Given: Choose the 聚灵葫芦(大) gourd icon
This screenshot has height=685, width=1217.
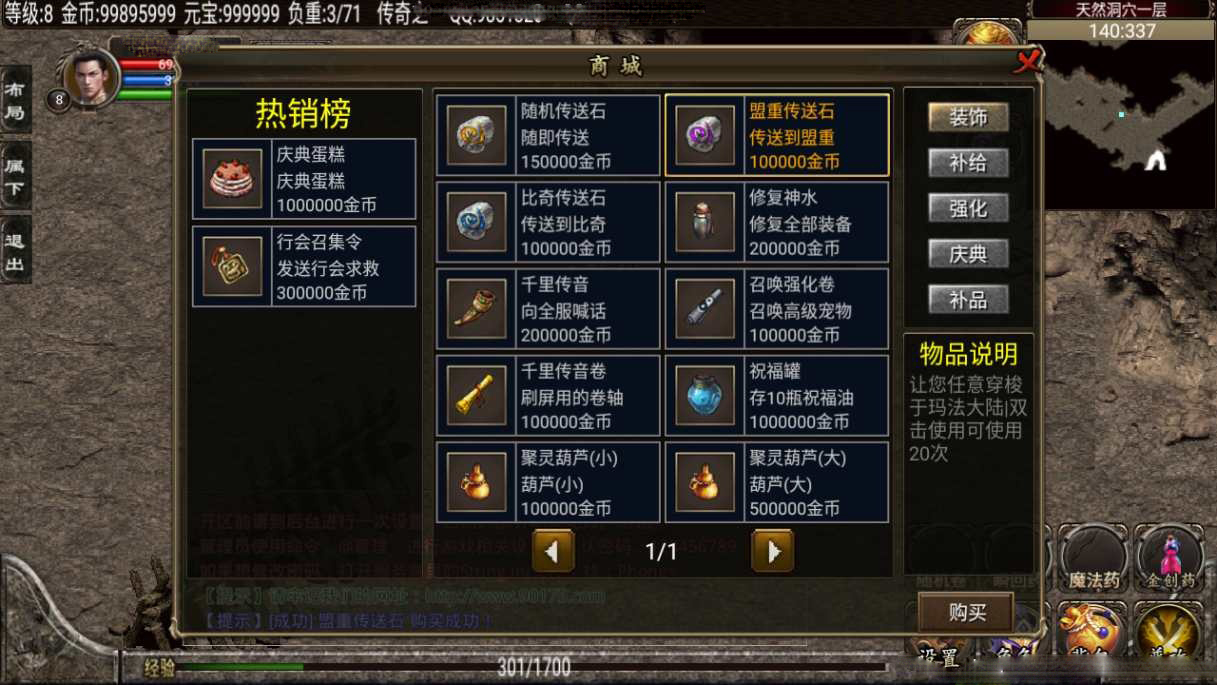Looking at the screenshot, I should 705,482.
